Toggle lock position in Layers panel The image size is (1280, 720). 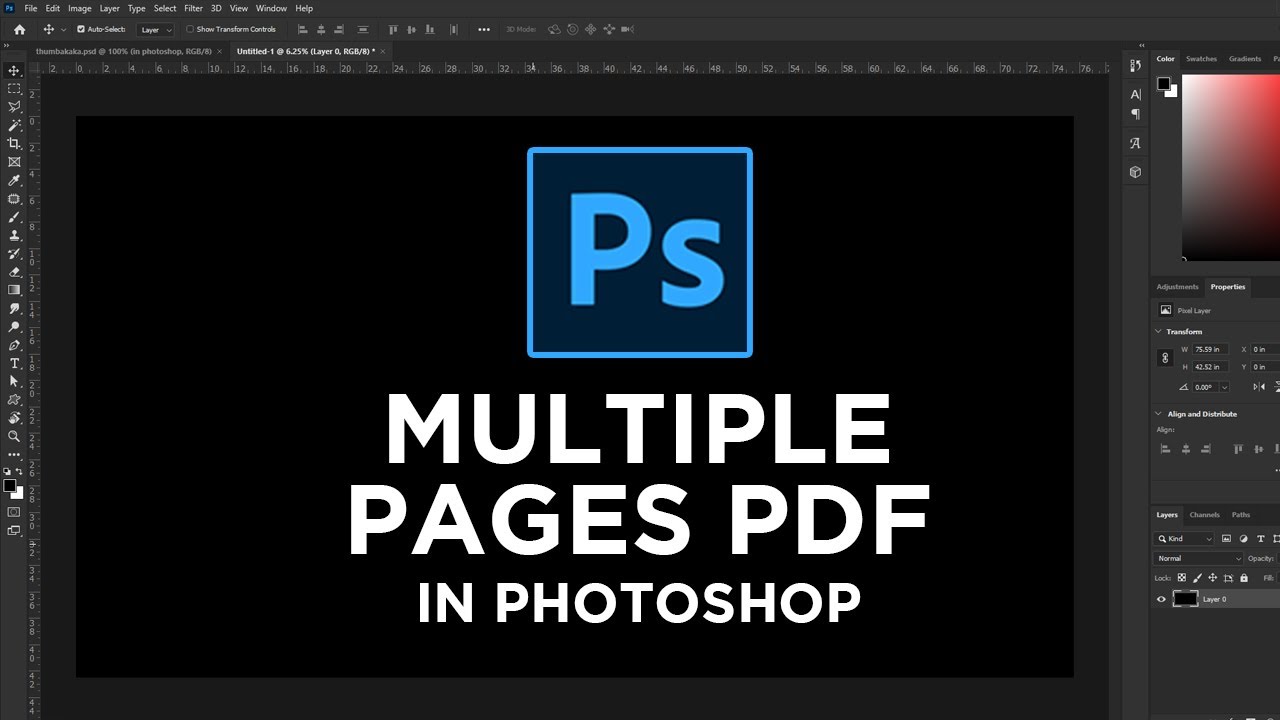[1212, 578]
